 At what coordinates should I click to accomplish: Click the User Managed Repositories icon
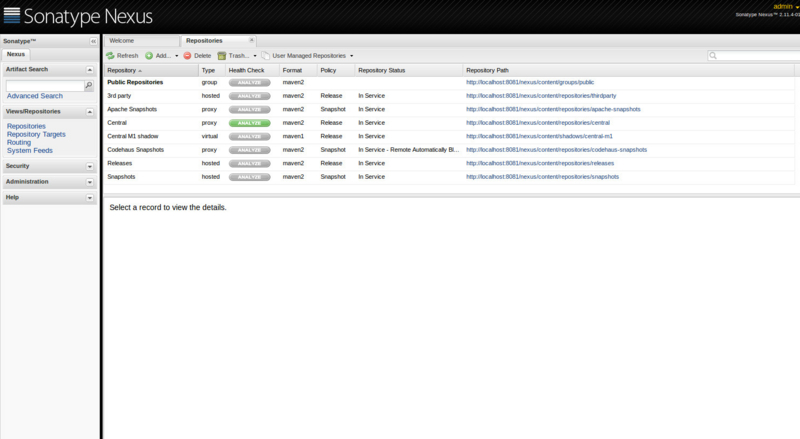point(265,56)
